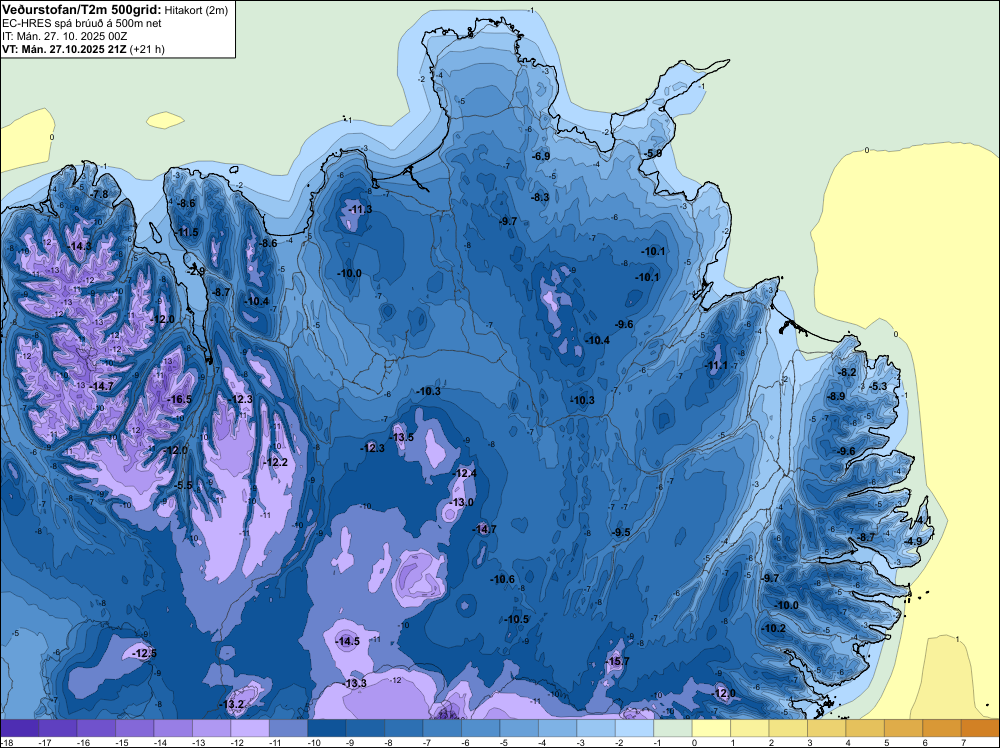Click the -6.9 temperature label
Viewport: 1000px width, 748px height.
pyautogui.click(x=541, y=156)
